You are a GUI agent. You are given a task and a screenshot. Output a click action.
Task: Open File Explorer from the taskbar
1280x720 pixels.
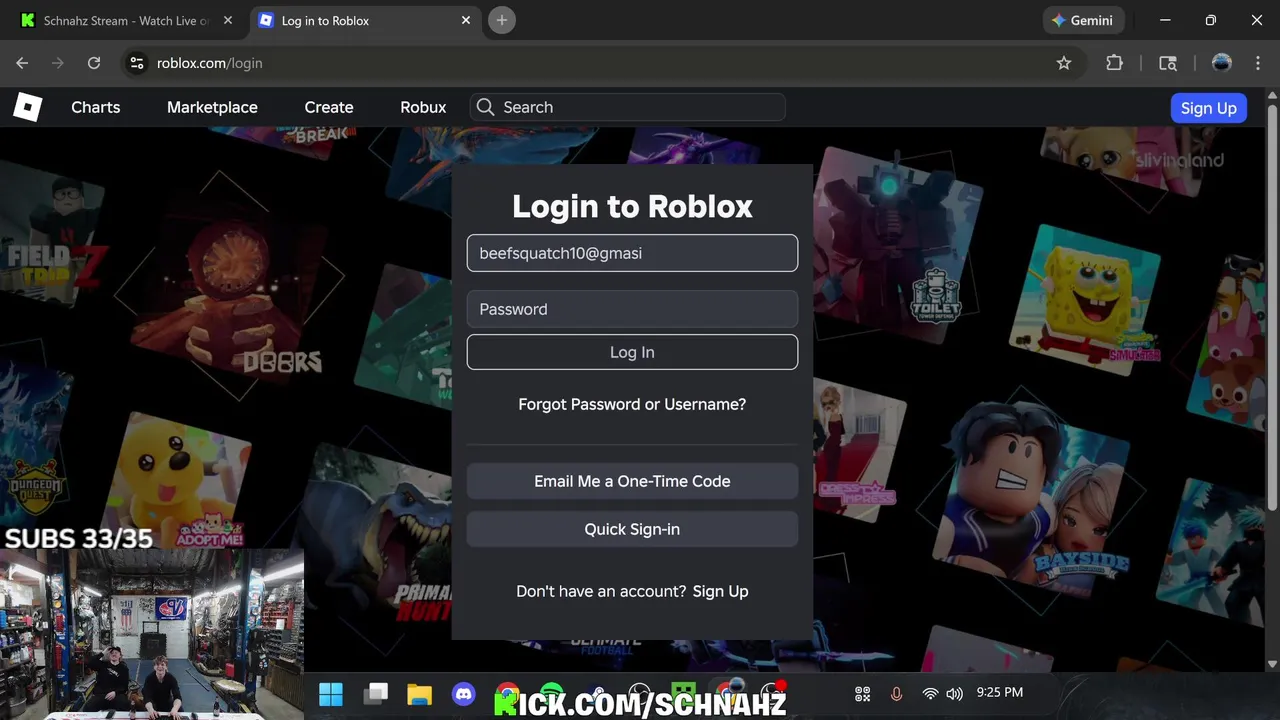point(419,694)
